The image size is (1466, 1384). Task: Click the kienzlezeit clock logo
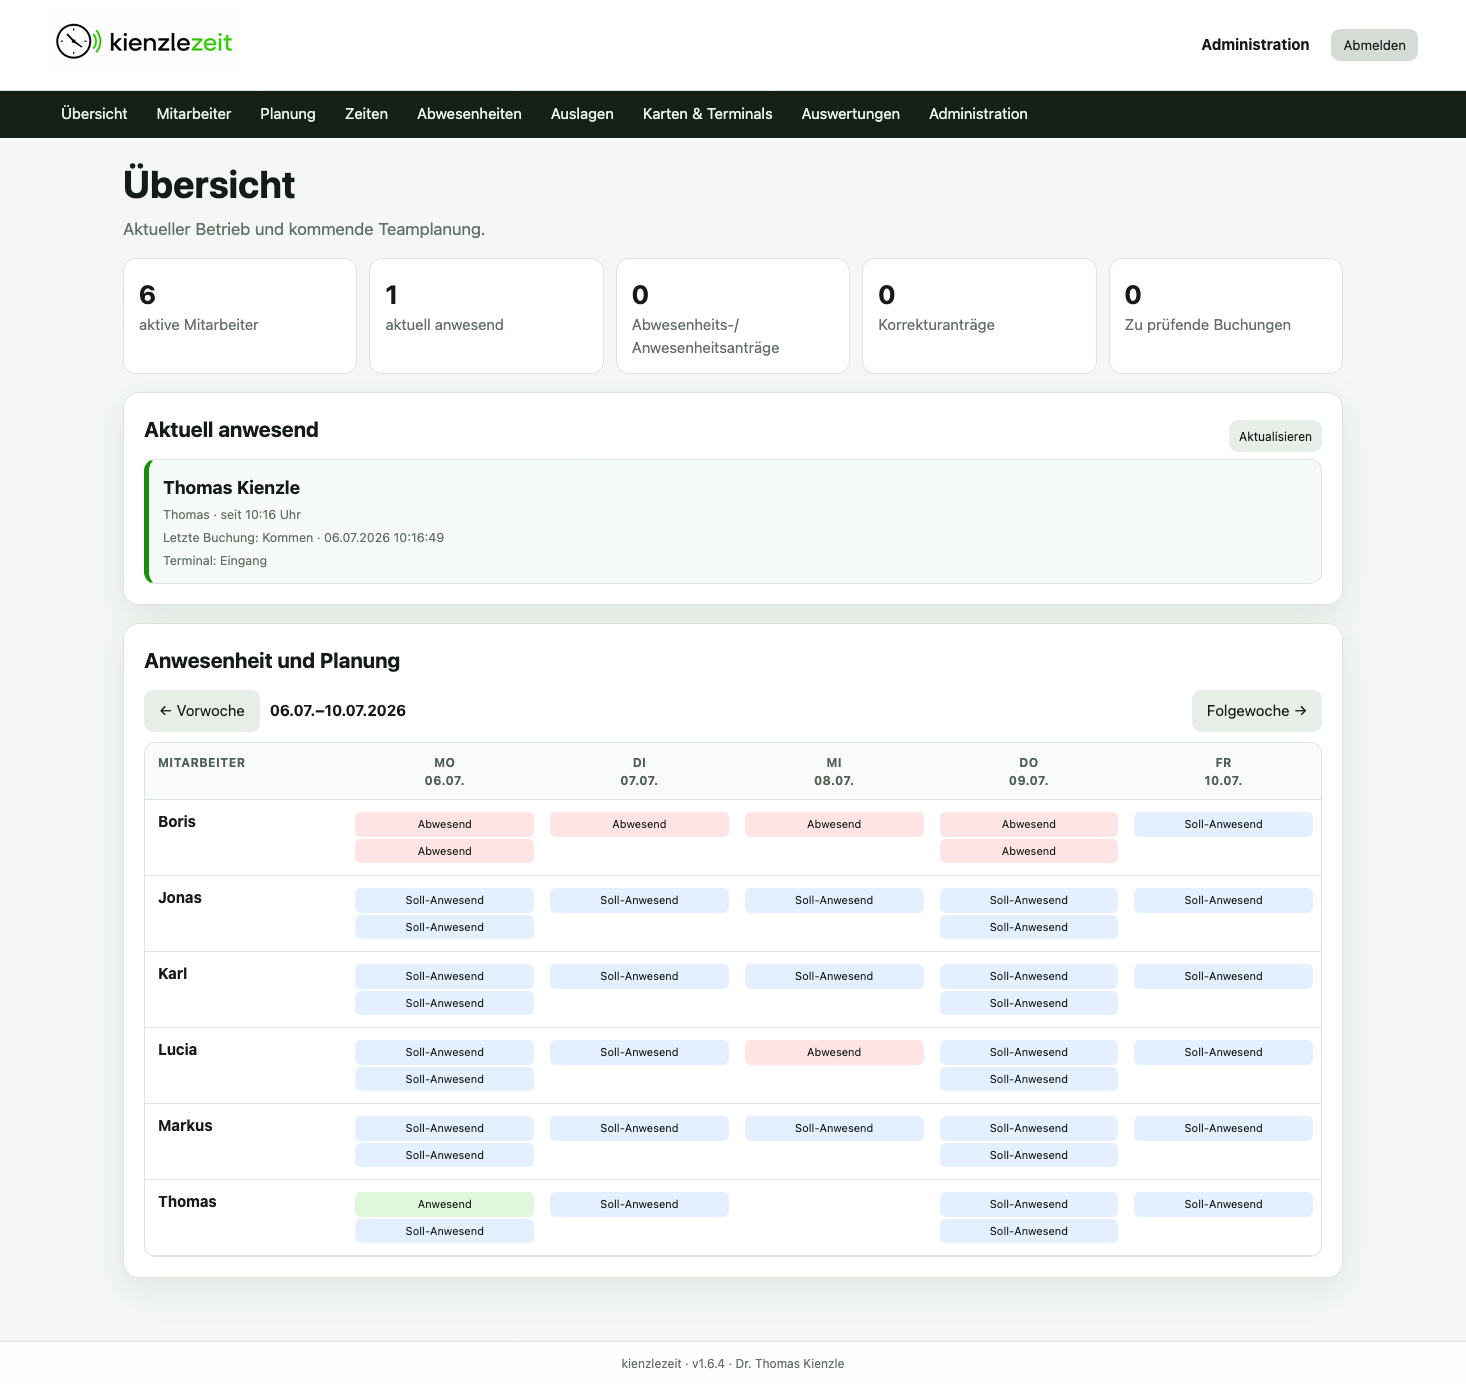pyautogui.click(x=144, y=42)
